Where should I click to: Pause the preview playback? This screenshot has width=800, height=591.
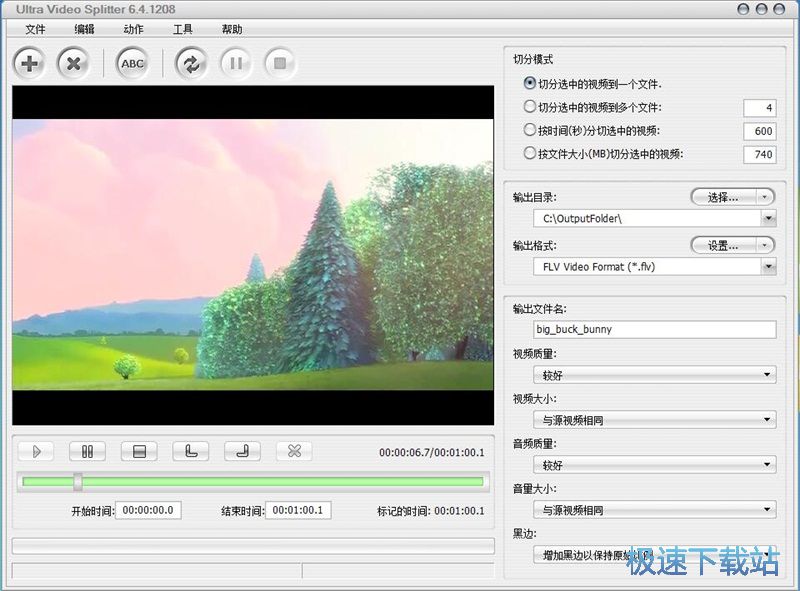(x=88, y=451)
